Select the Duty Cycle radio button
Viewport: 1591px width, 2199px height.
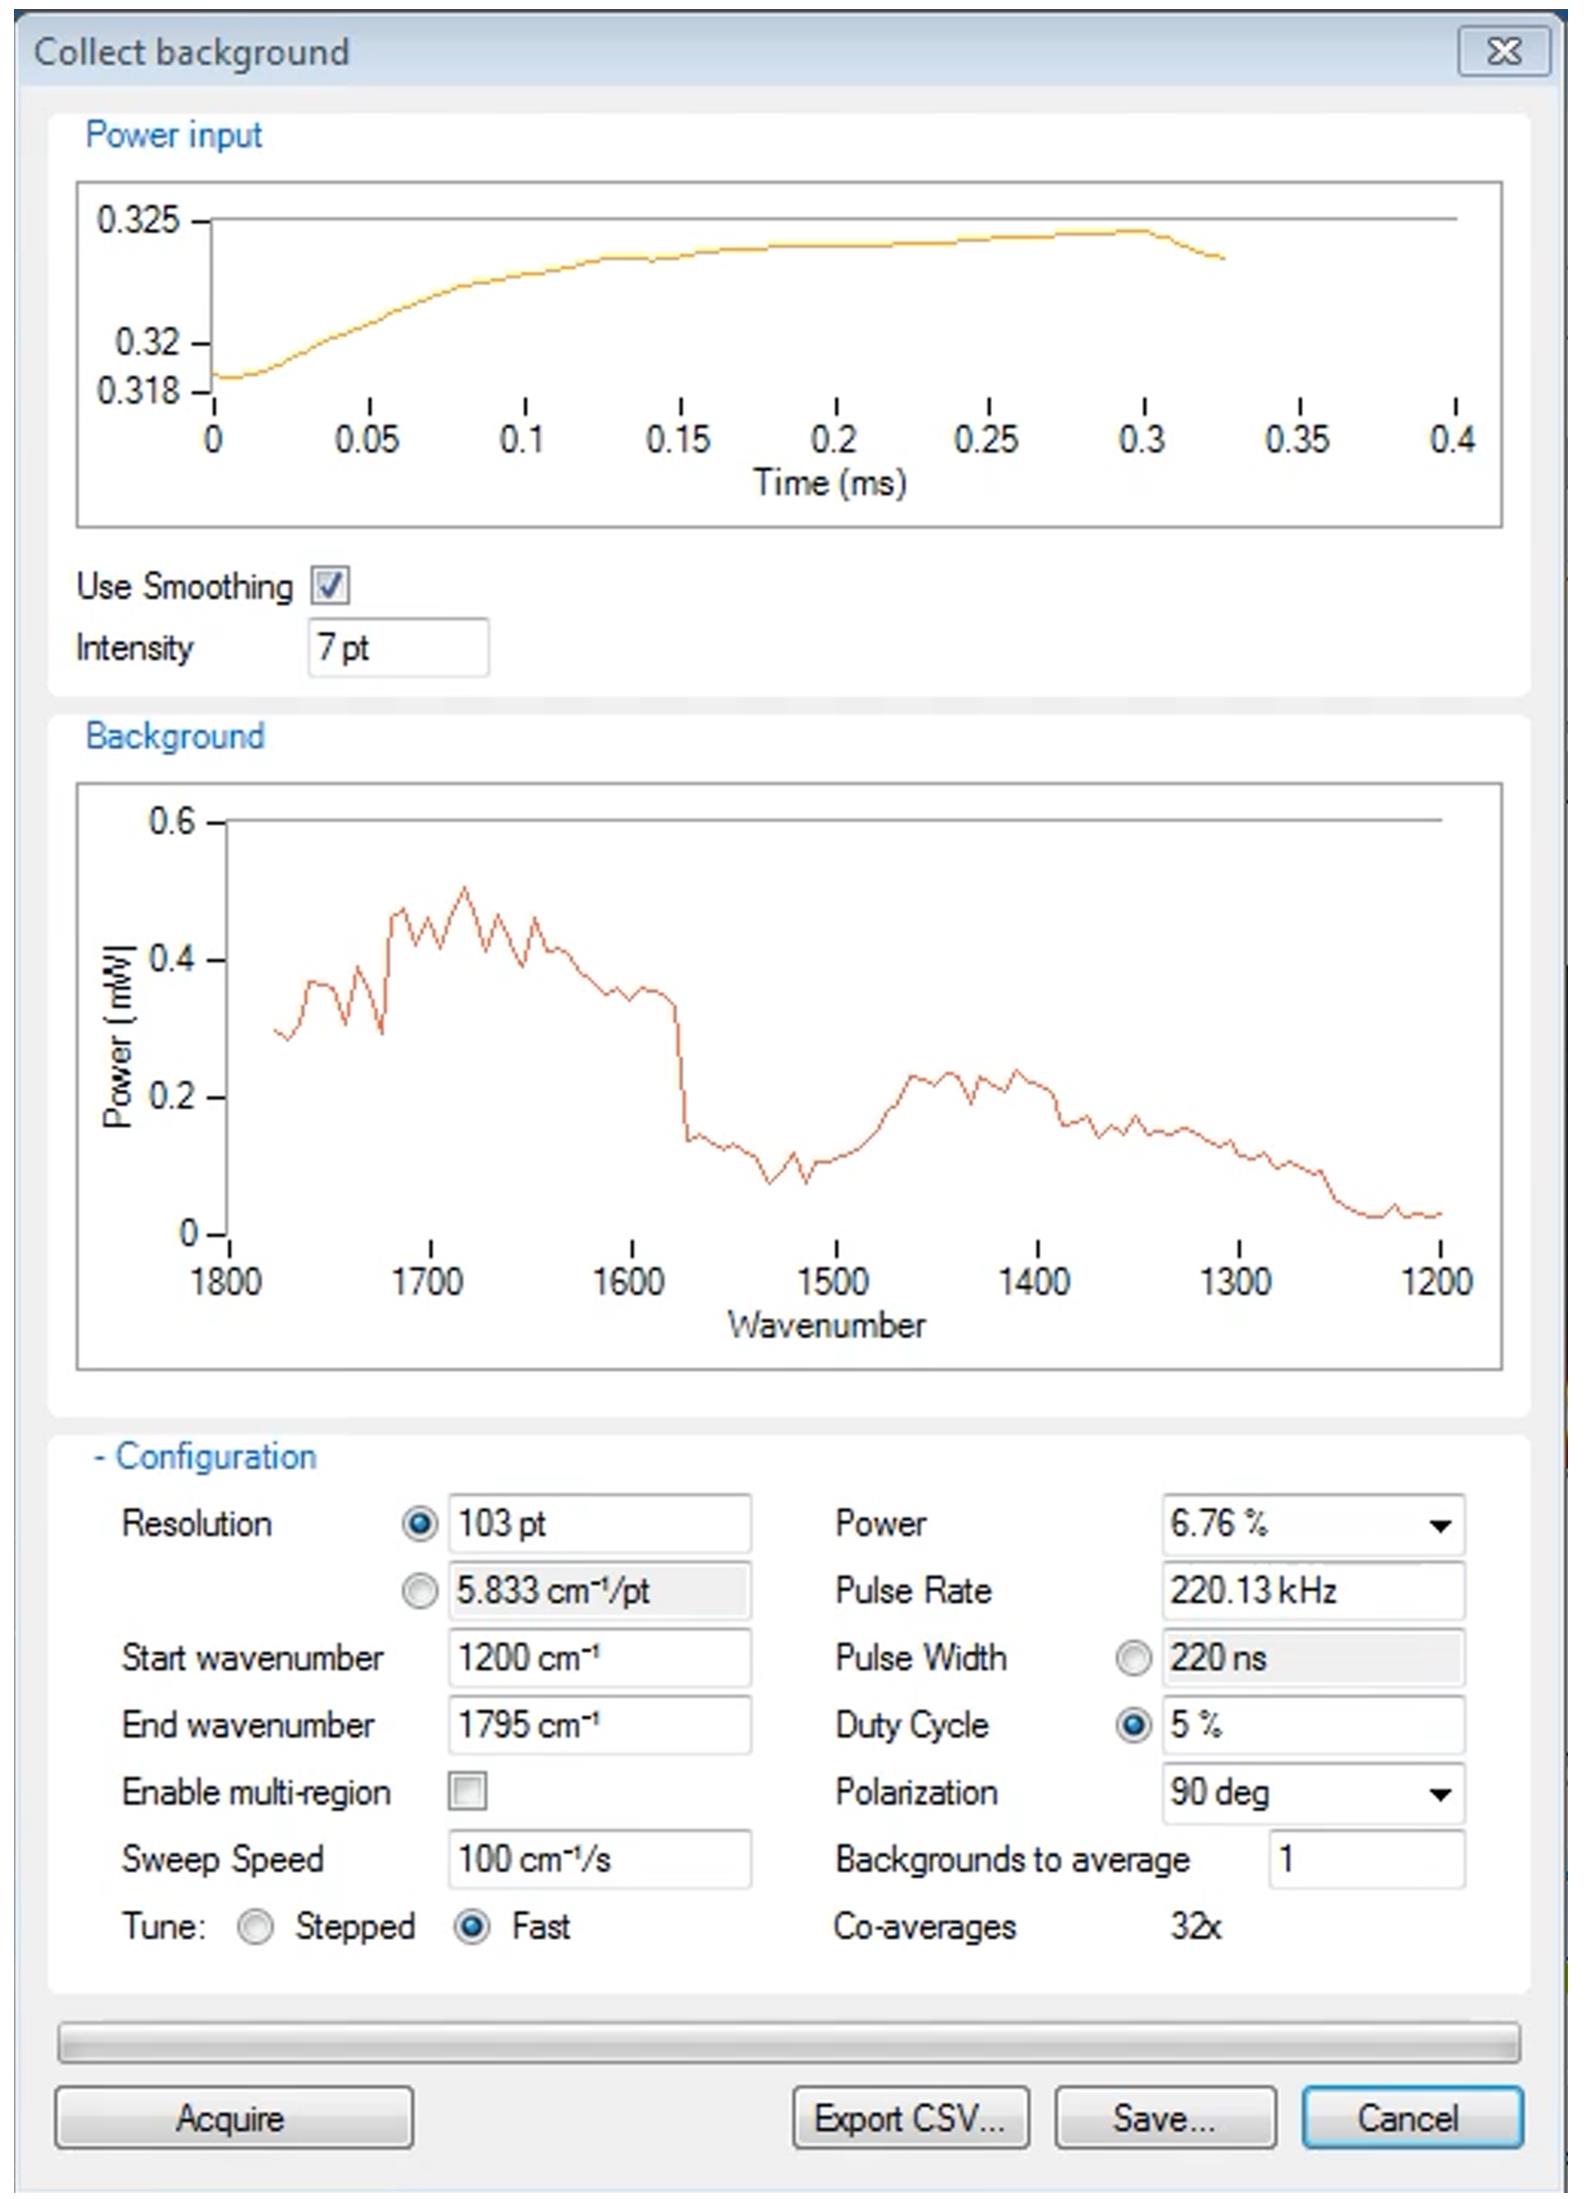pyautogui.click(x=1134, y=1725)
